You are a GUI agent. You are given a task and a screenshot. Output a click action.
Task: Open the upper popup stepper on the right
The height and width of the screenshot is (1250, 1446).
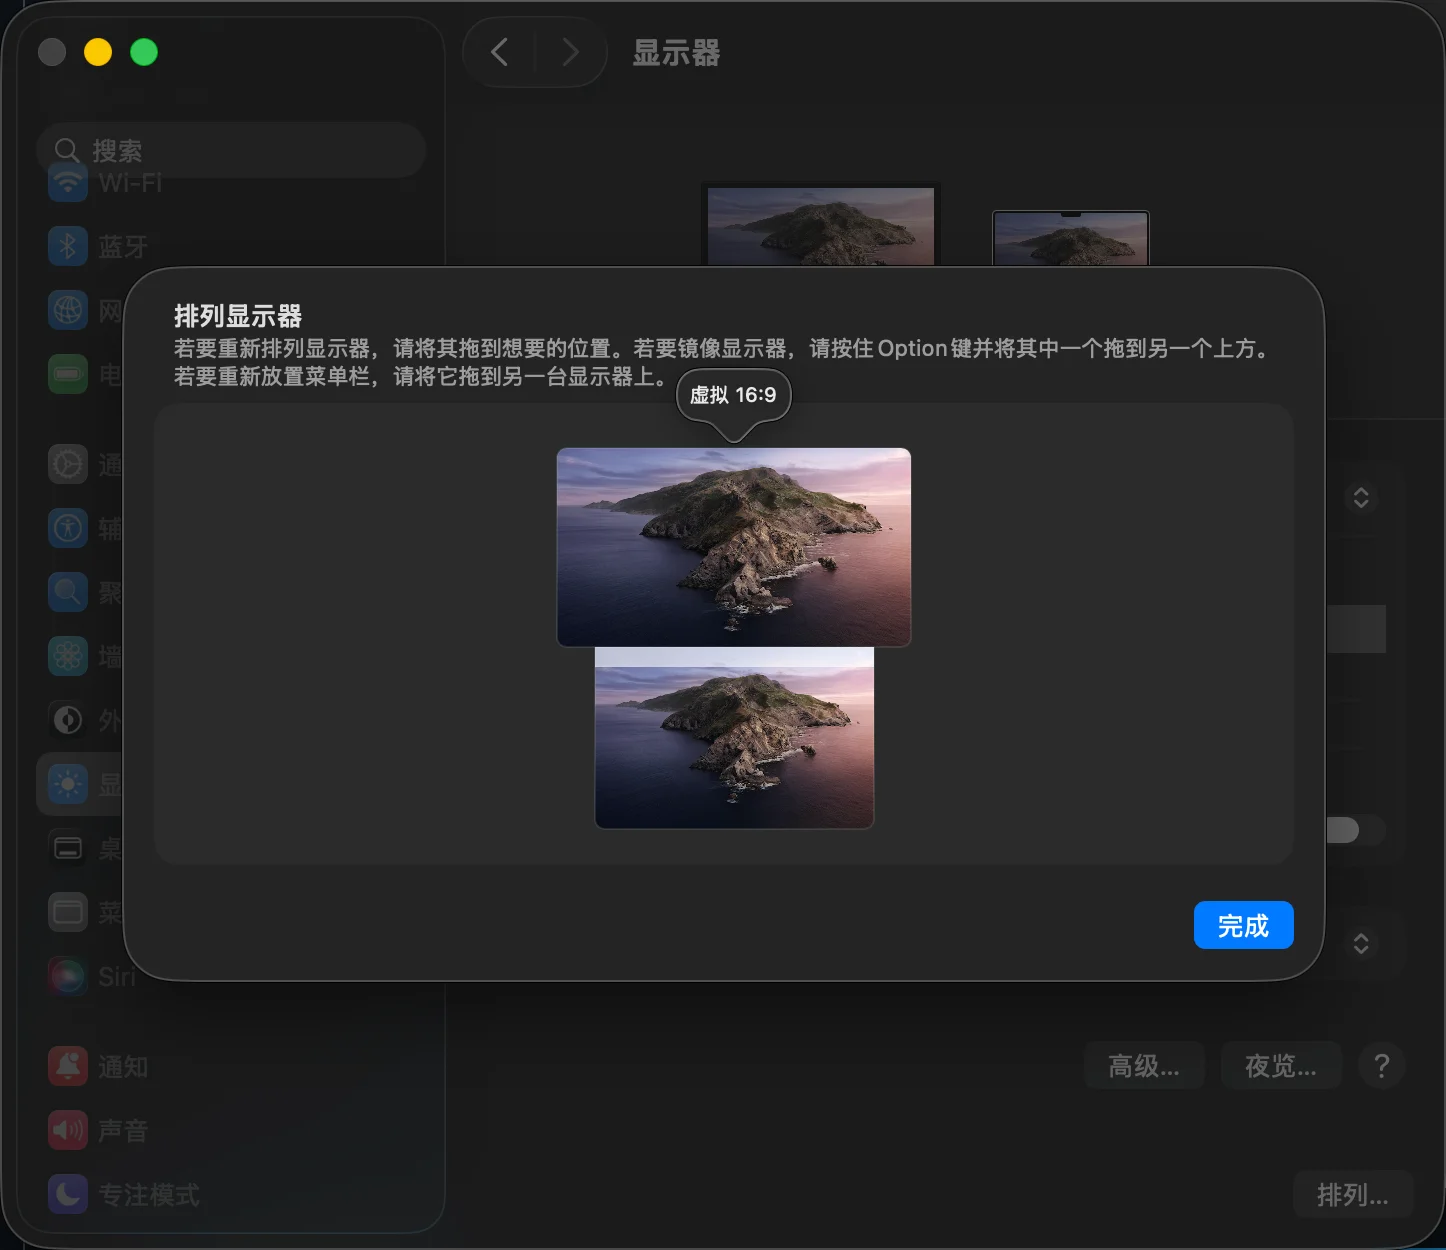point(1360,497)
